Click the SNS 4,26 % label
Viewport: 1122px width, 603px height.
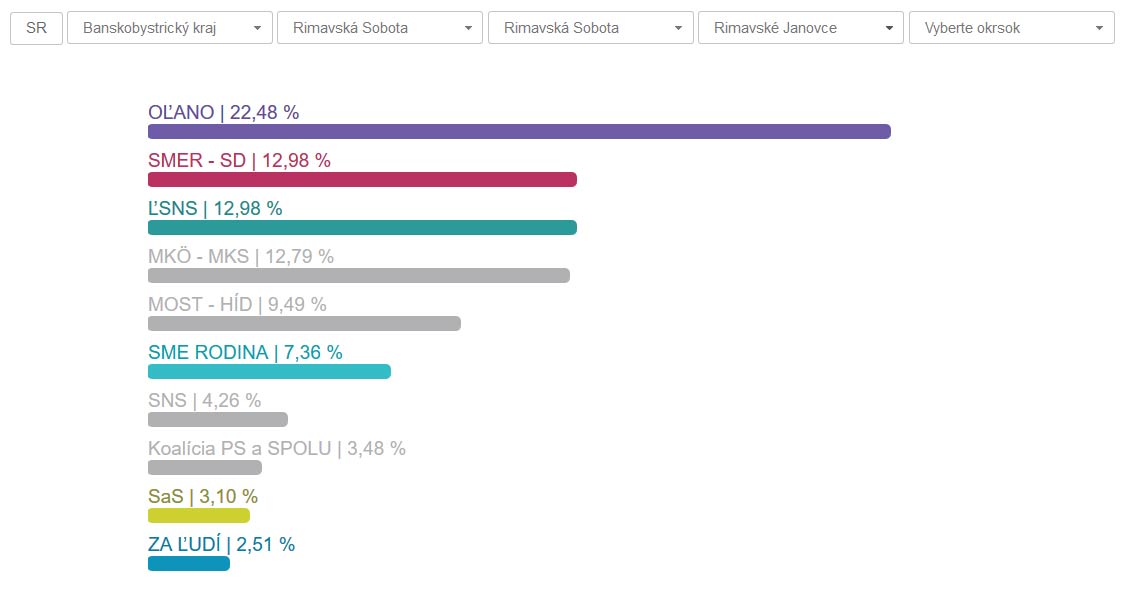coord(204,400)
